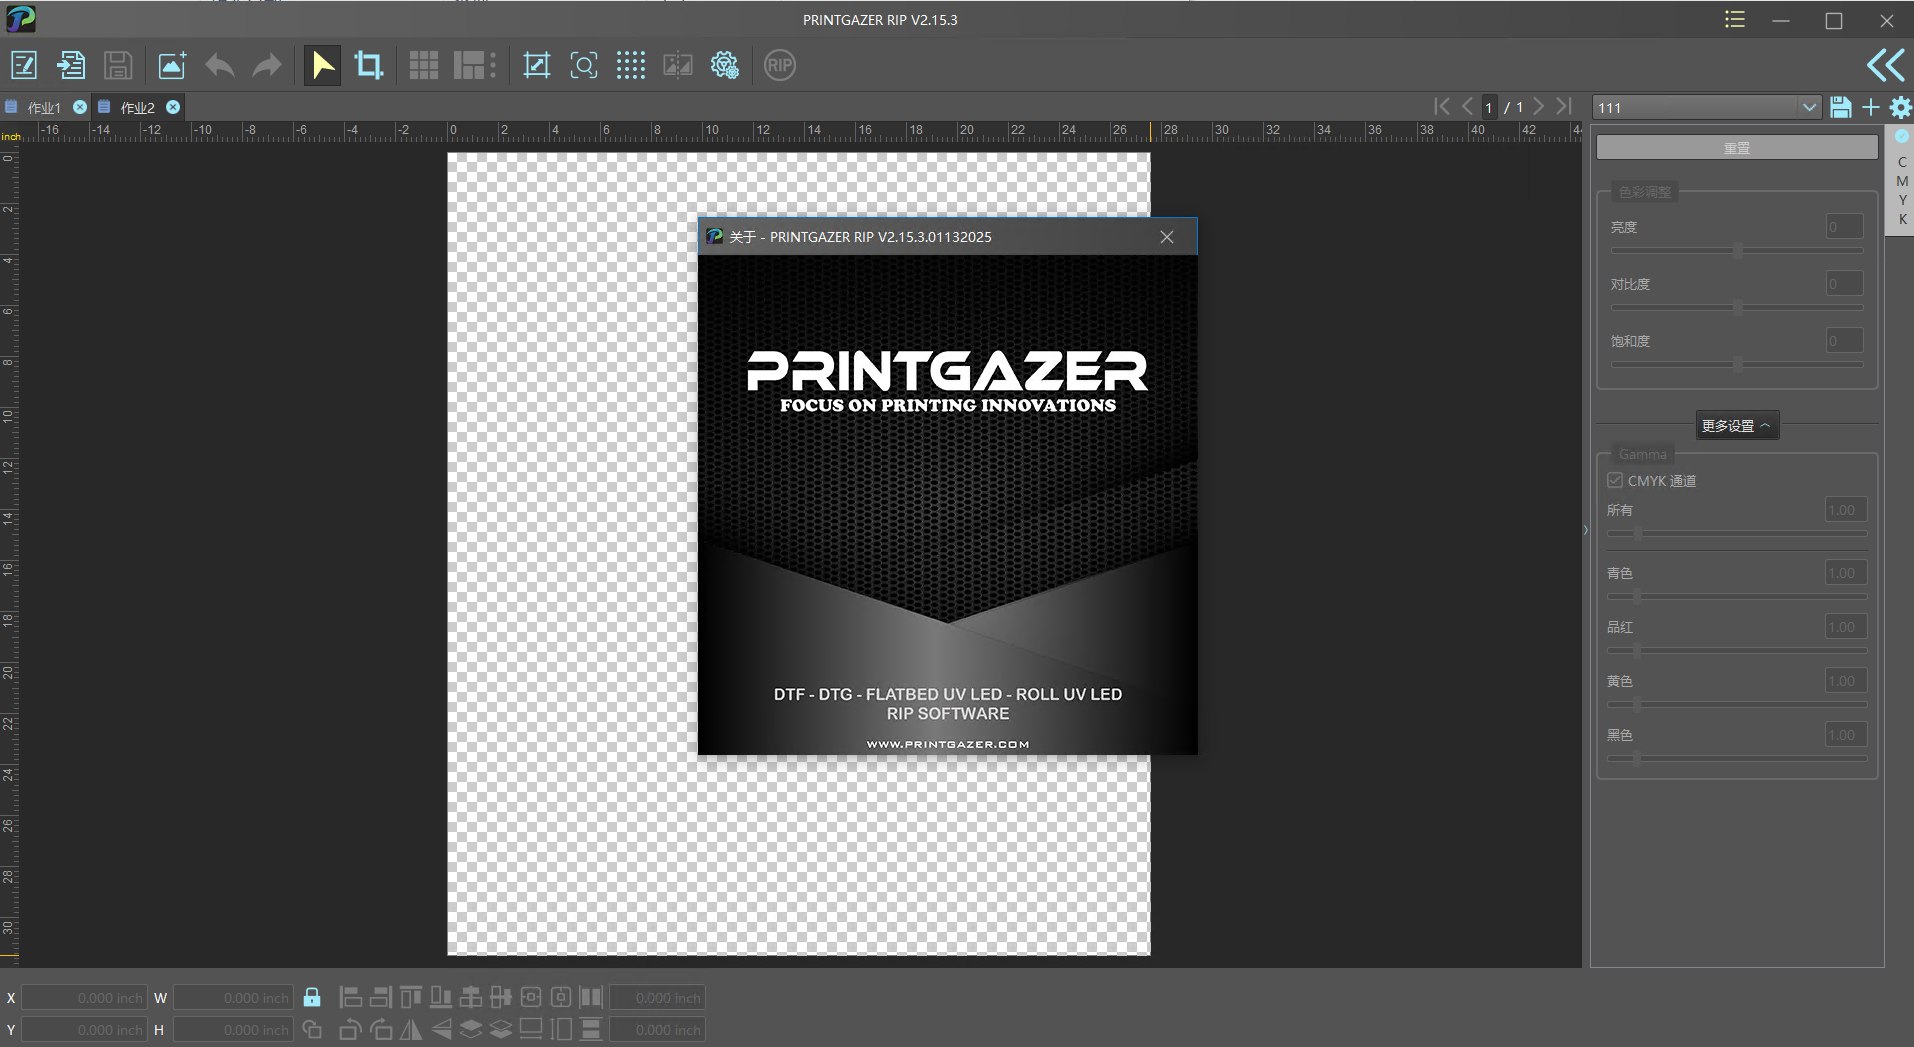
Task: Close the 关于 about dialog
Action: click(1167, 237)
